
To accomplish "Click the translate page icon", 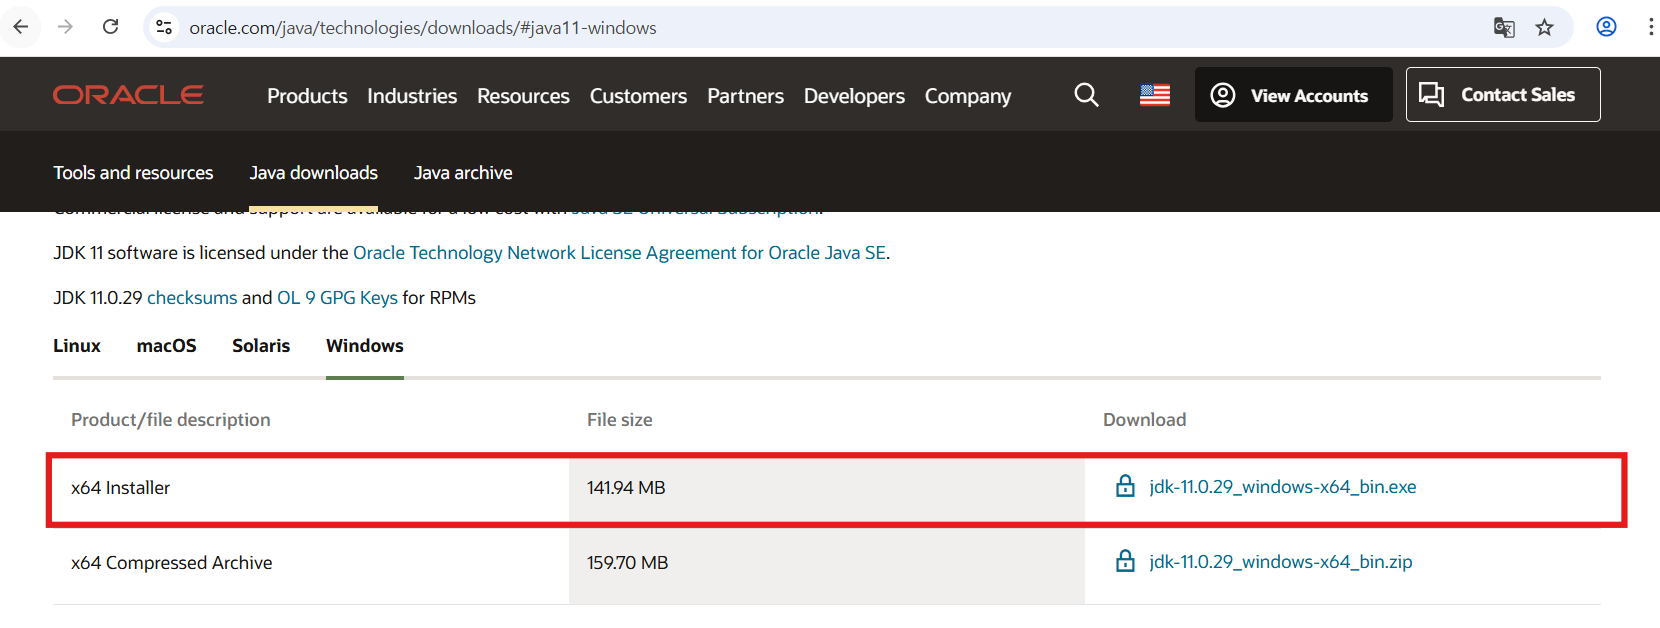I will (x=1504, y=27).
